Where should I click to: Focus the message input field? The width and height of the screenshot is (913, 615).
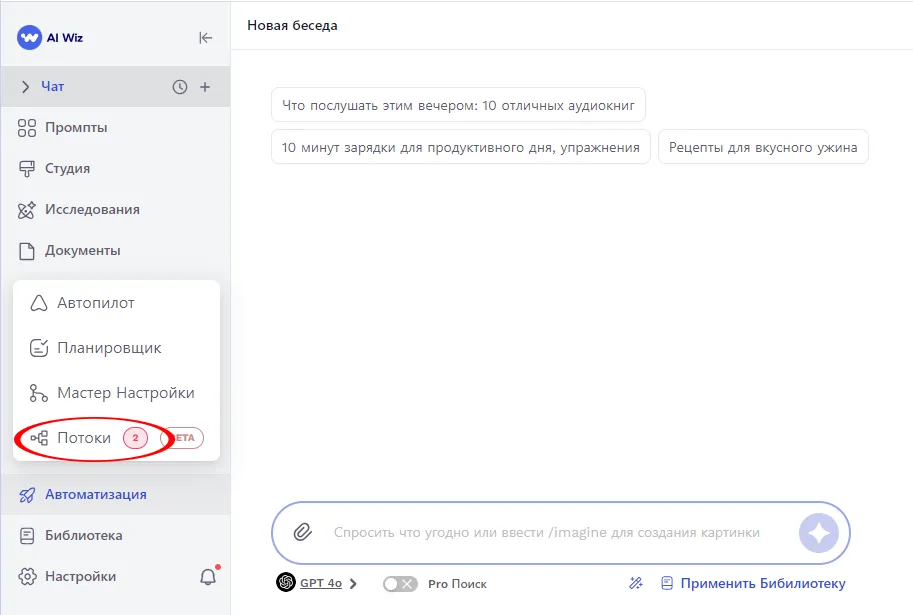(546, 533)
